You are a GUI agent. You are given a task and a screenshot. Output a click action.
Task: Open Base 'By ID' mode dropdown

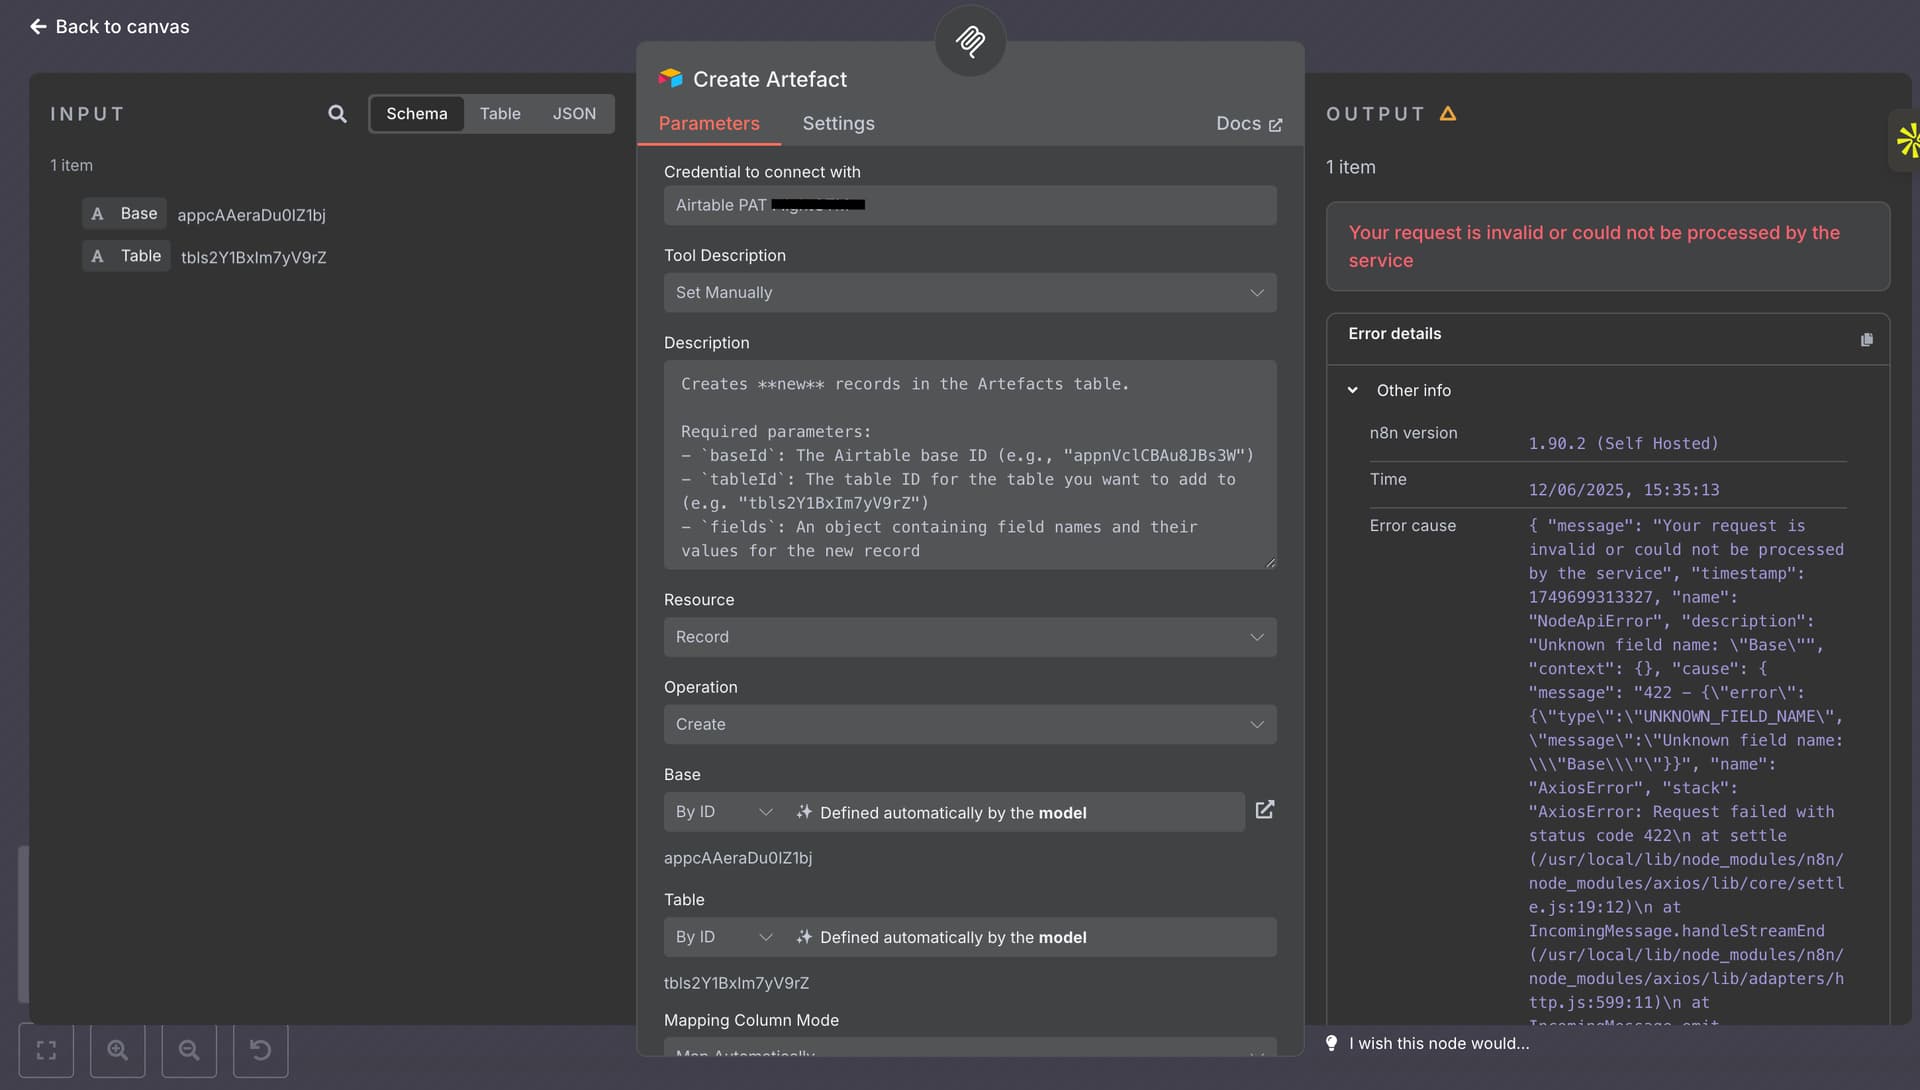(x=723, y=812)
